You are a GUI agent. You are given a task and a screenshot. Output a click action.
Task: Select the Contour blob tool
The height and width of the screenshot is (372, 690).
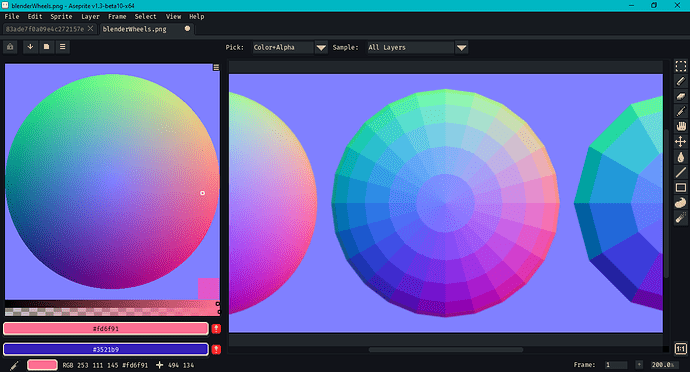(x=680, y=203)
